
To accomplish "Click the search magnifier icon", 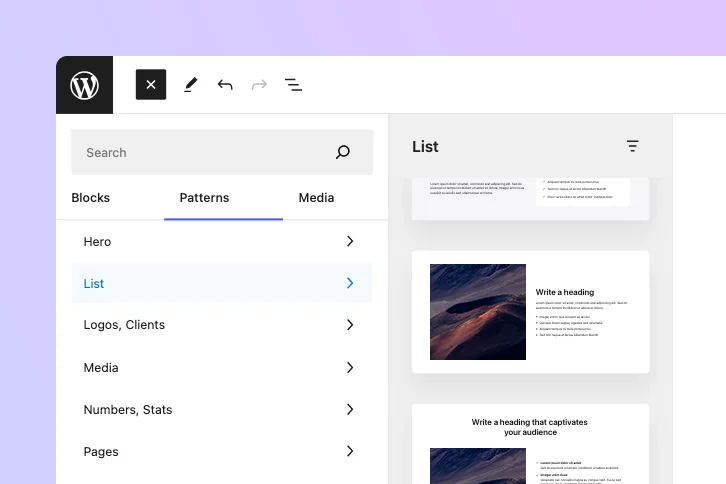I will pyautogui.click(x=343, y=153).
